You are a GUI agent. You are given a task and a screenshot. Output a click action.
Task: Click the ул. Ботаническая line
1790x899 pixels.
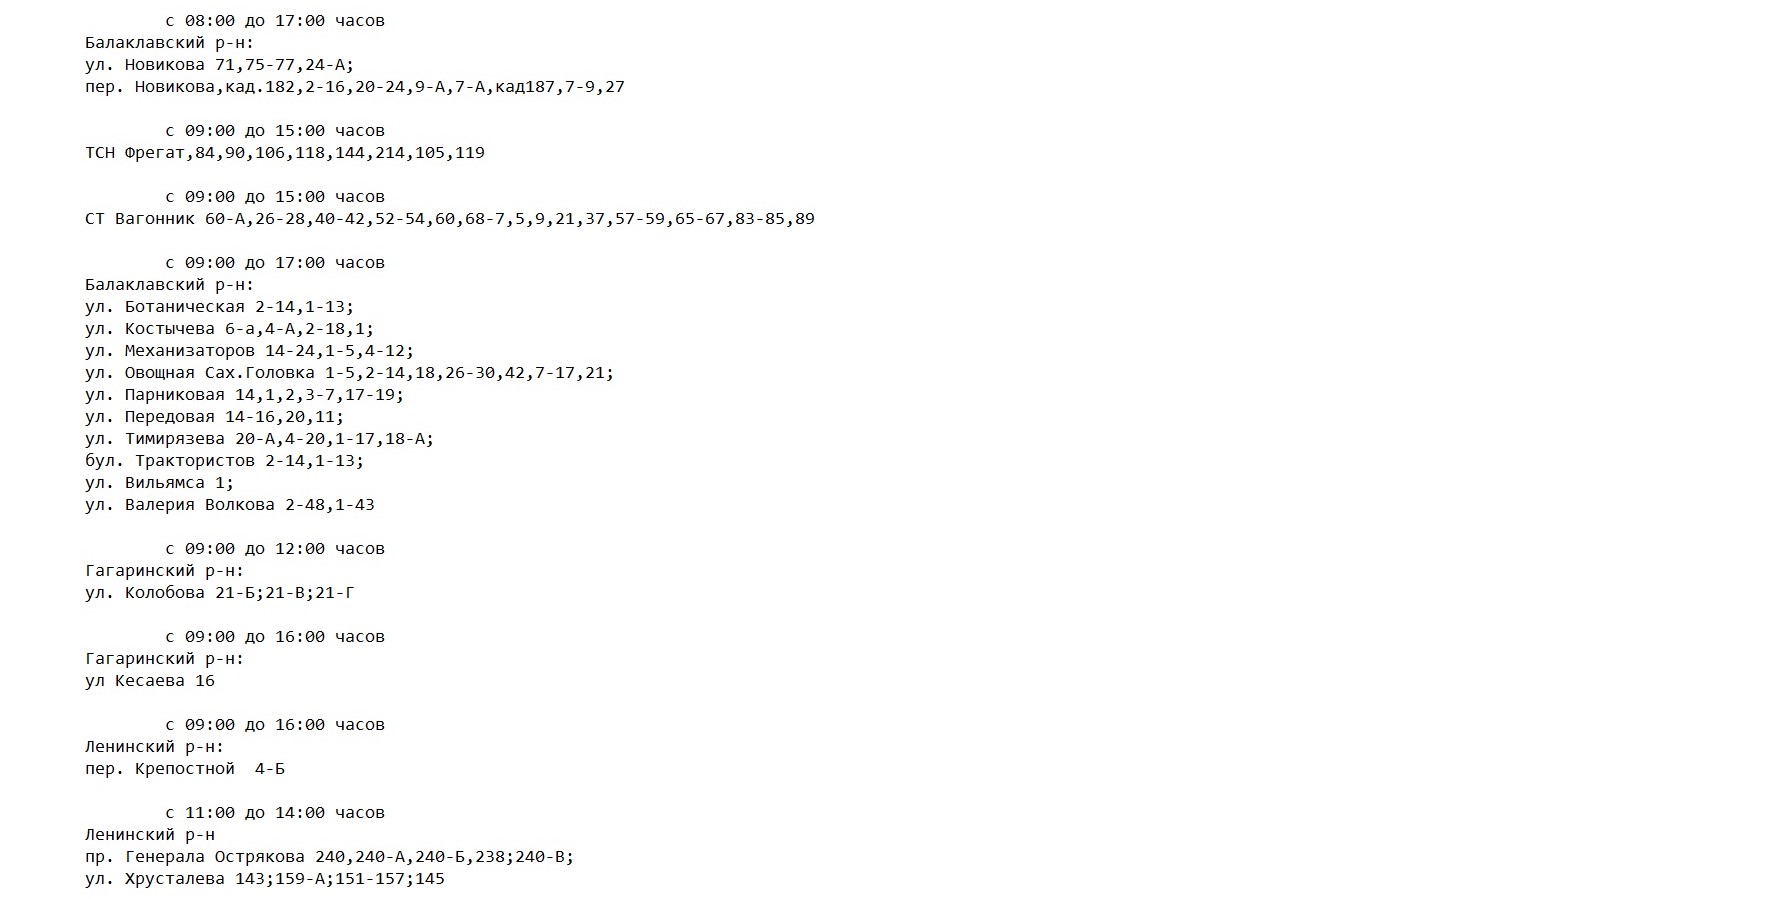[219, 307]
